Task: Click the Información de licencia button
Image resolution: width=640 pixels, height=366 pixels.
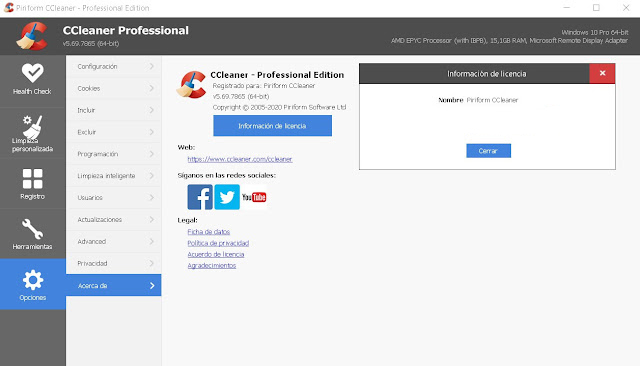Action: tap(272, 126)
